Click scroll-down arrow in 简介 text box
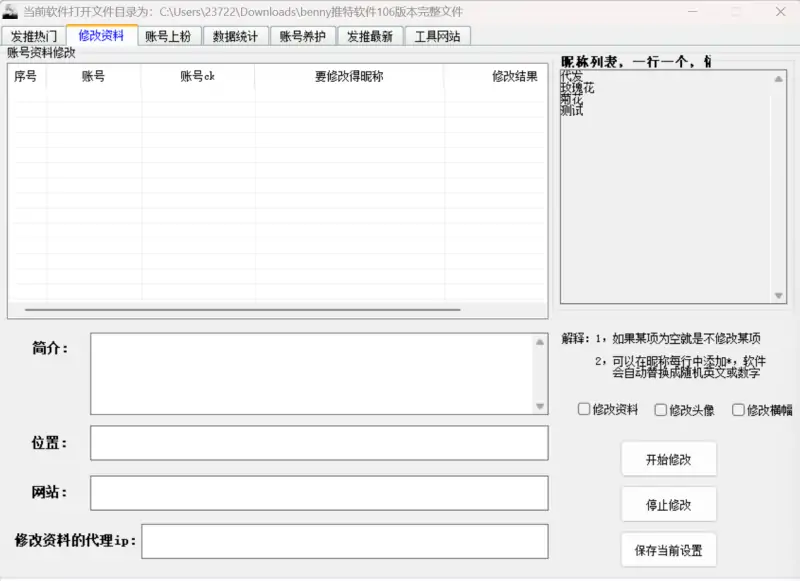Screen dimensions: 800x581 540,406
